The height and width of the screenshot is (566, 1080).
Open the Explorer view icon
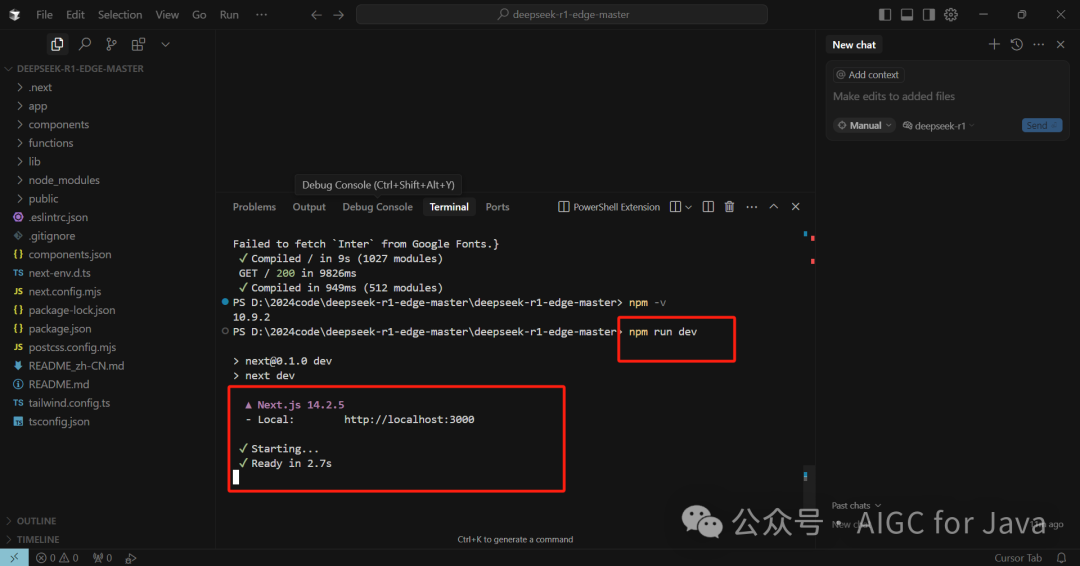57,44
